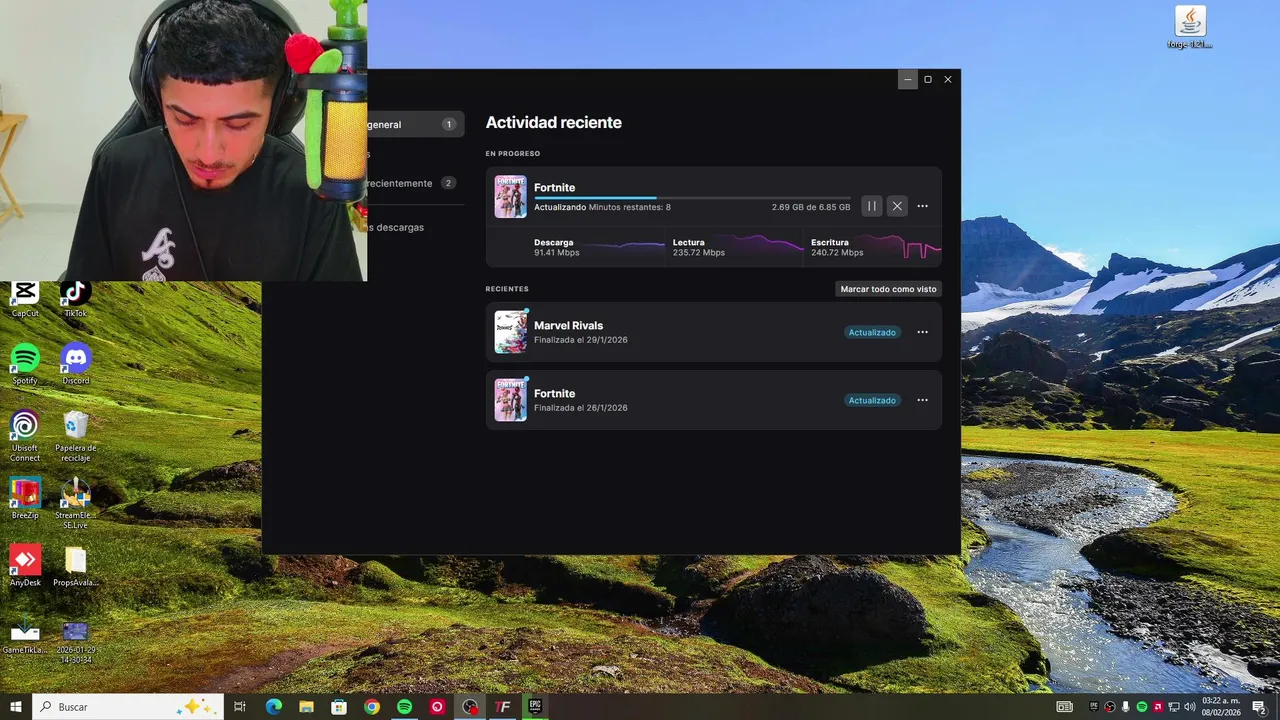Open TF app from taskbar
This screenshot has width=1280, height=720.
coord(503,706)
